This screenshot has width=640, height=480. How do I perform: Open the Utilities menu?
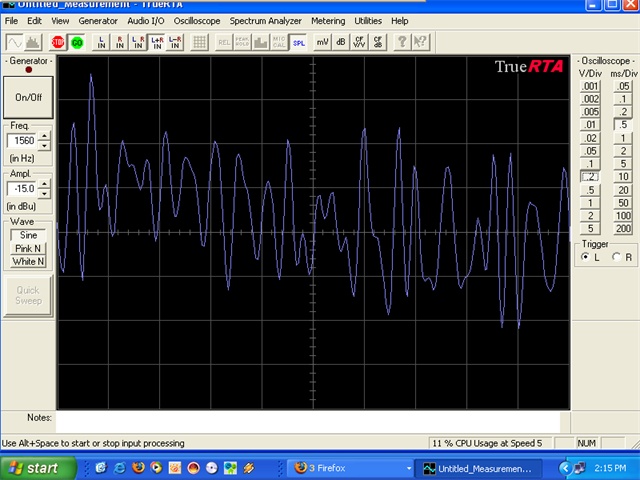point(368,21)
